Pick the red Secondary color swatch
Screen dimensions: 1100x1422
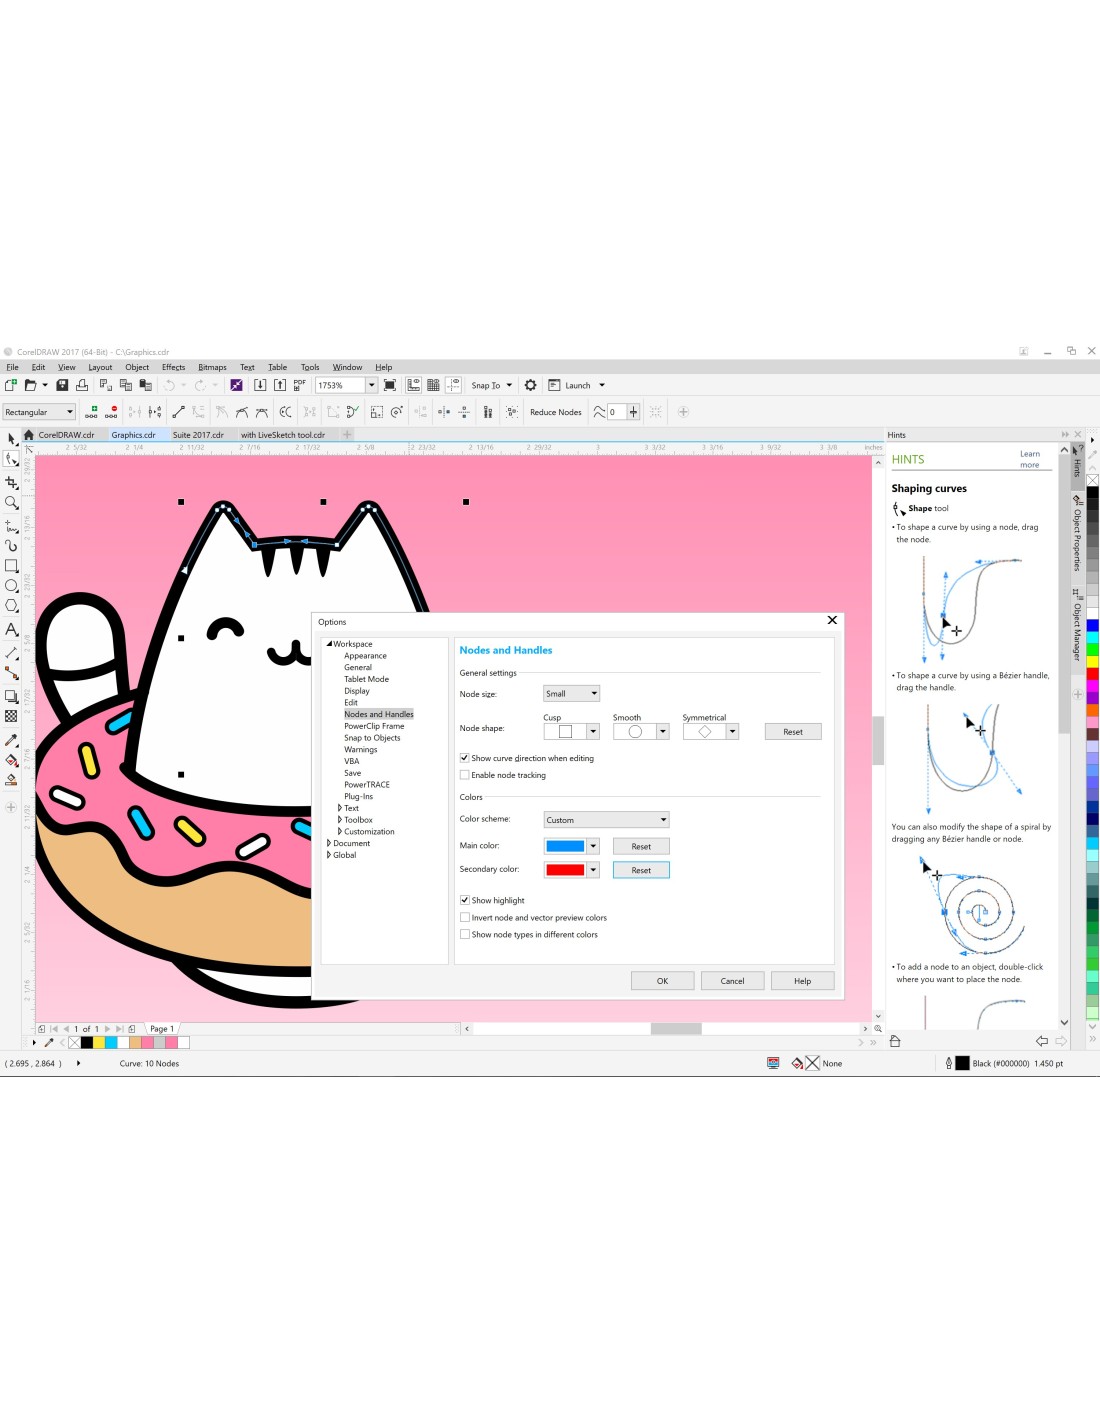[x=565, y=870]
